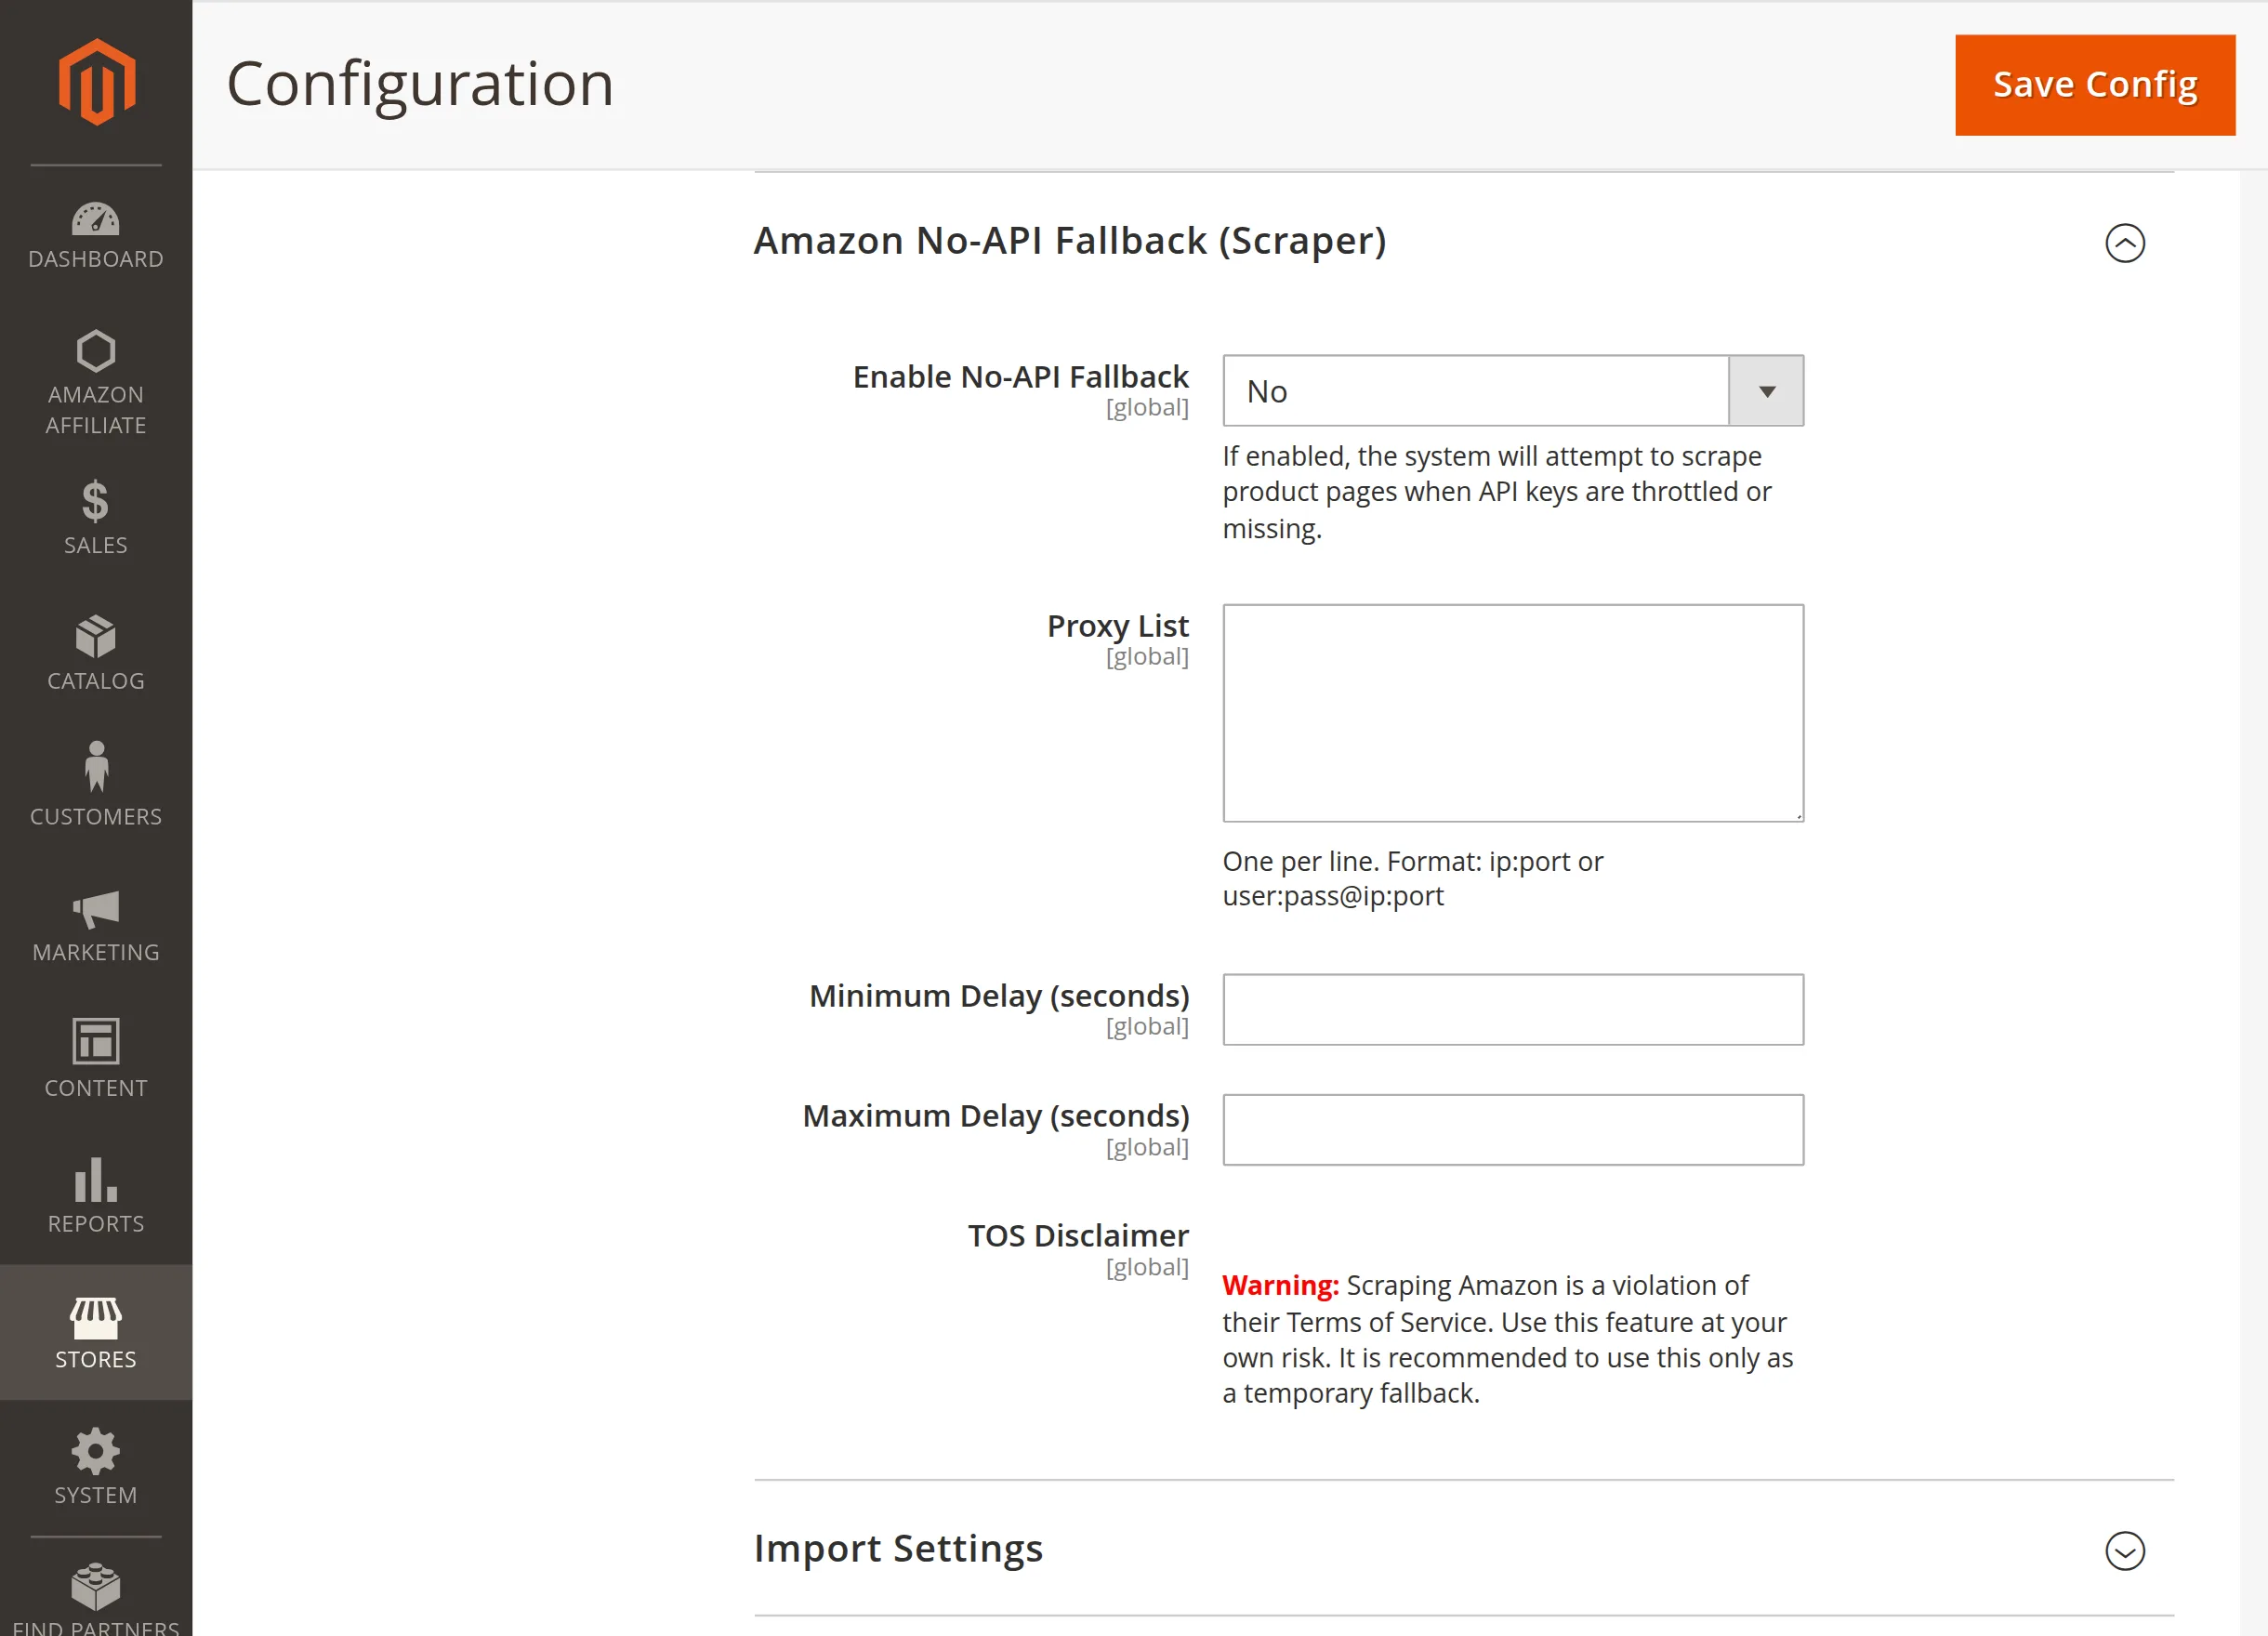Click Save Config button
Viewport: 2268px width, 1636px height.
click(x=2094, y=85)
